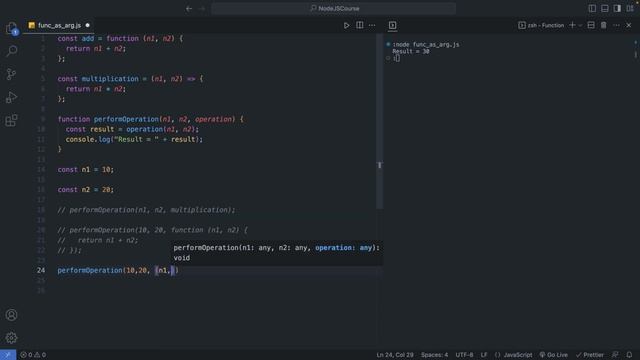Click the signature help popup for performOperation
Screen dimensions: 640x360
(x=278, y=253)
